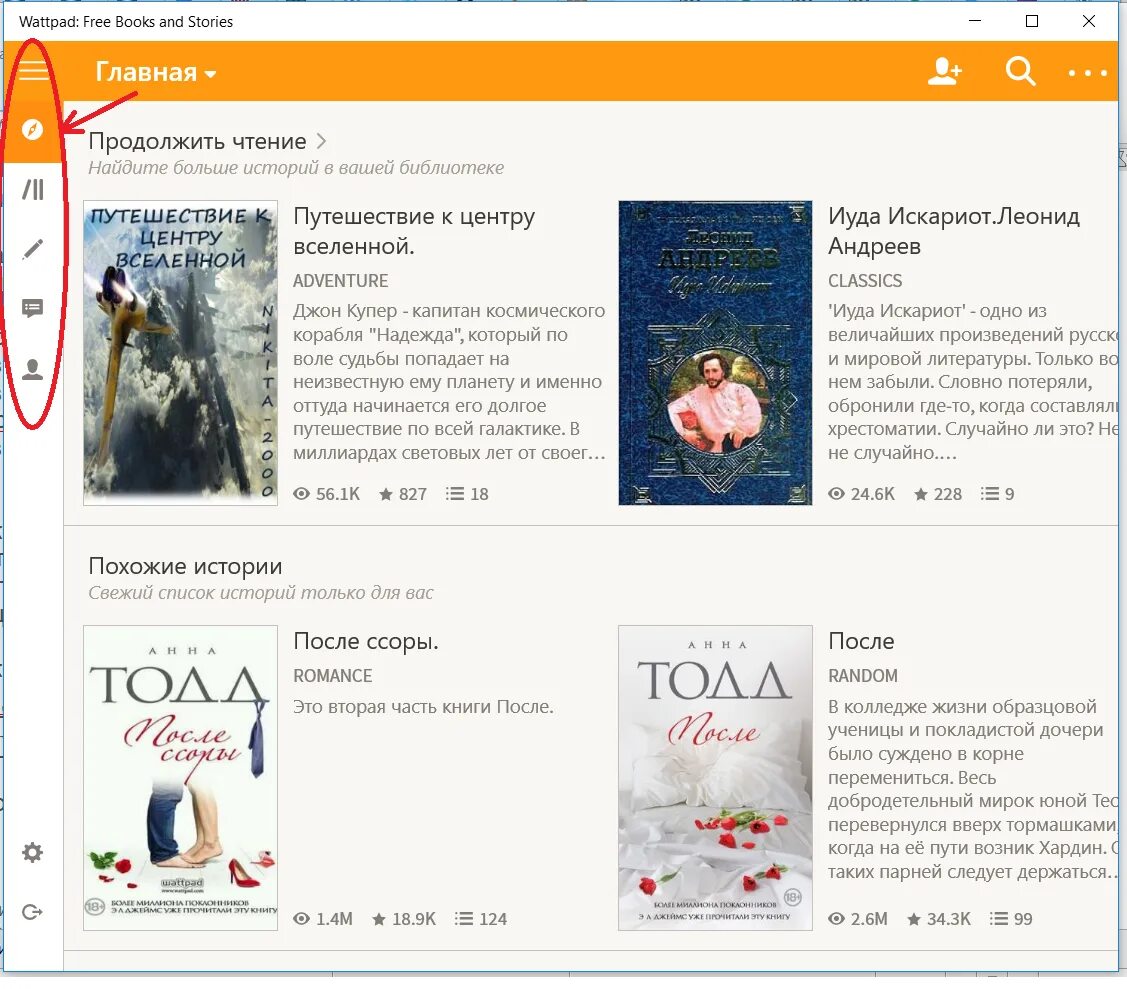The height and width of the screenshot is (989, 1127).
Task: Open the Profile person icon in sidebar
Action: pos(32,369)
